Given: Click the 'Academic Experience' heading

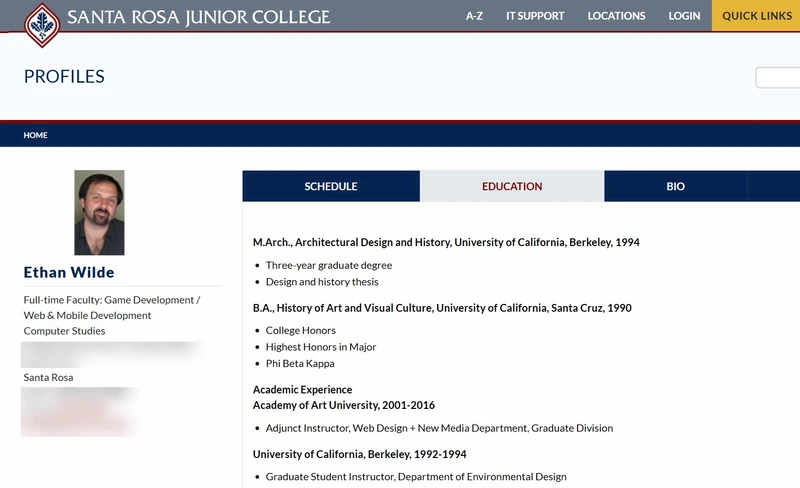Looking at the screenshot, I should click(303, 389).
